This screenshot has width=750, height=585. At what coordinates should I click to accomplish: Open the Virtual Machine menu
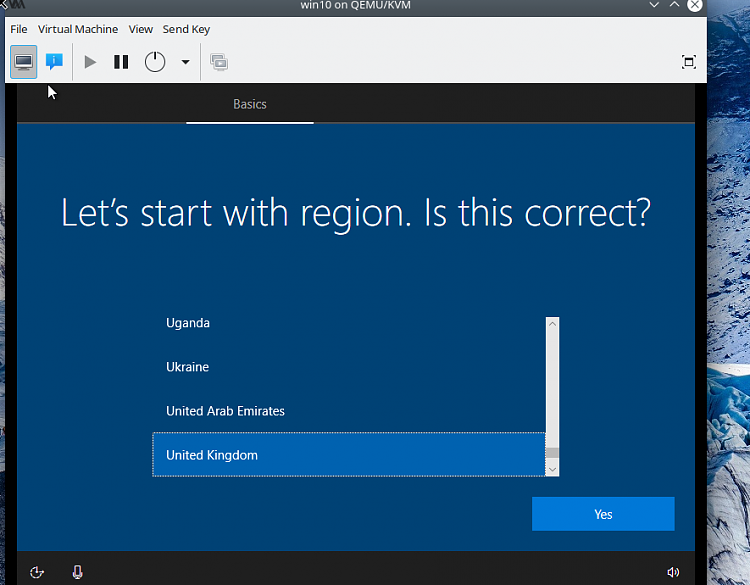point(78,29)
